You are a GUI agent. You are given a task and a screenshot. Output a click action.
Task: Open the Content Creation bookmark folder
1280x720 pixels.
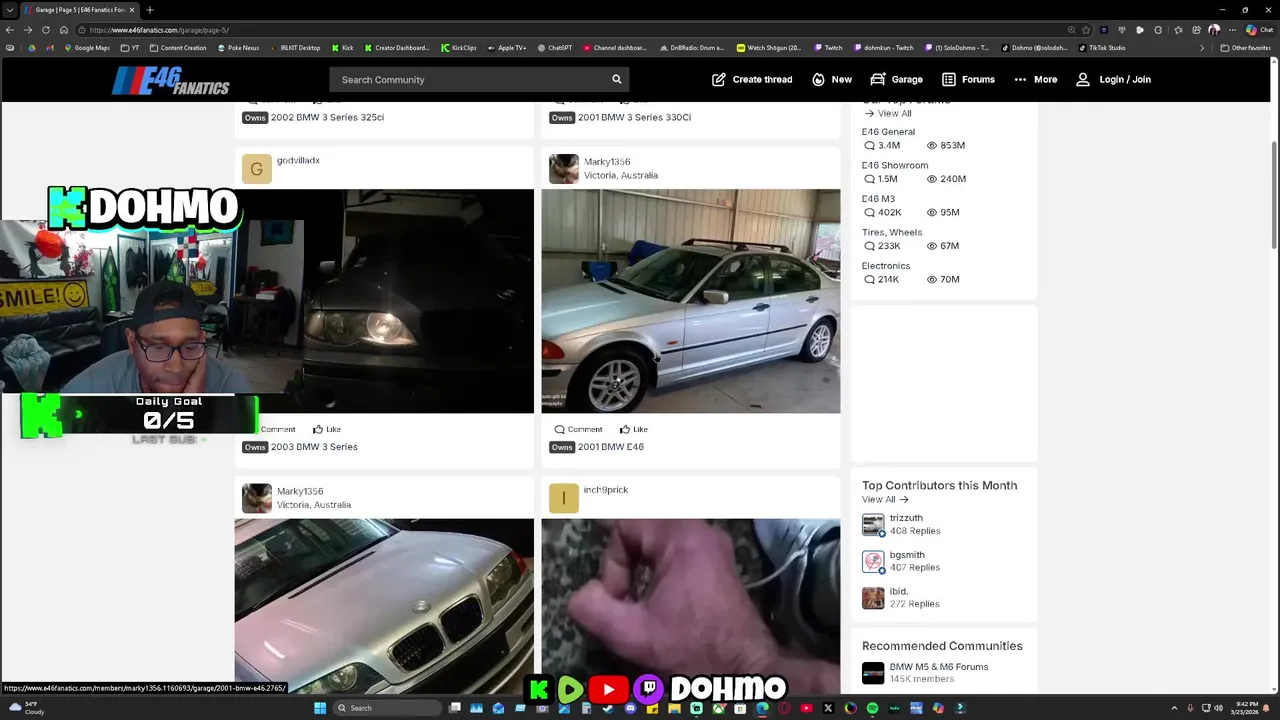[178, 48]
